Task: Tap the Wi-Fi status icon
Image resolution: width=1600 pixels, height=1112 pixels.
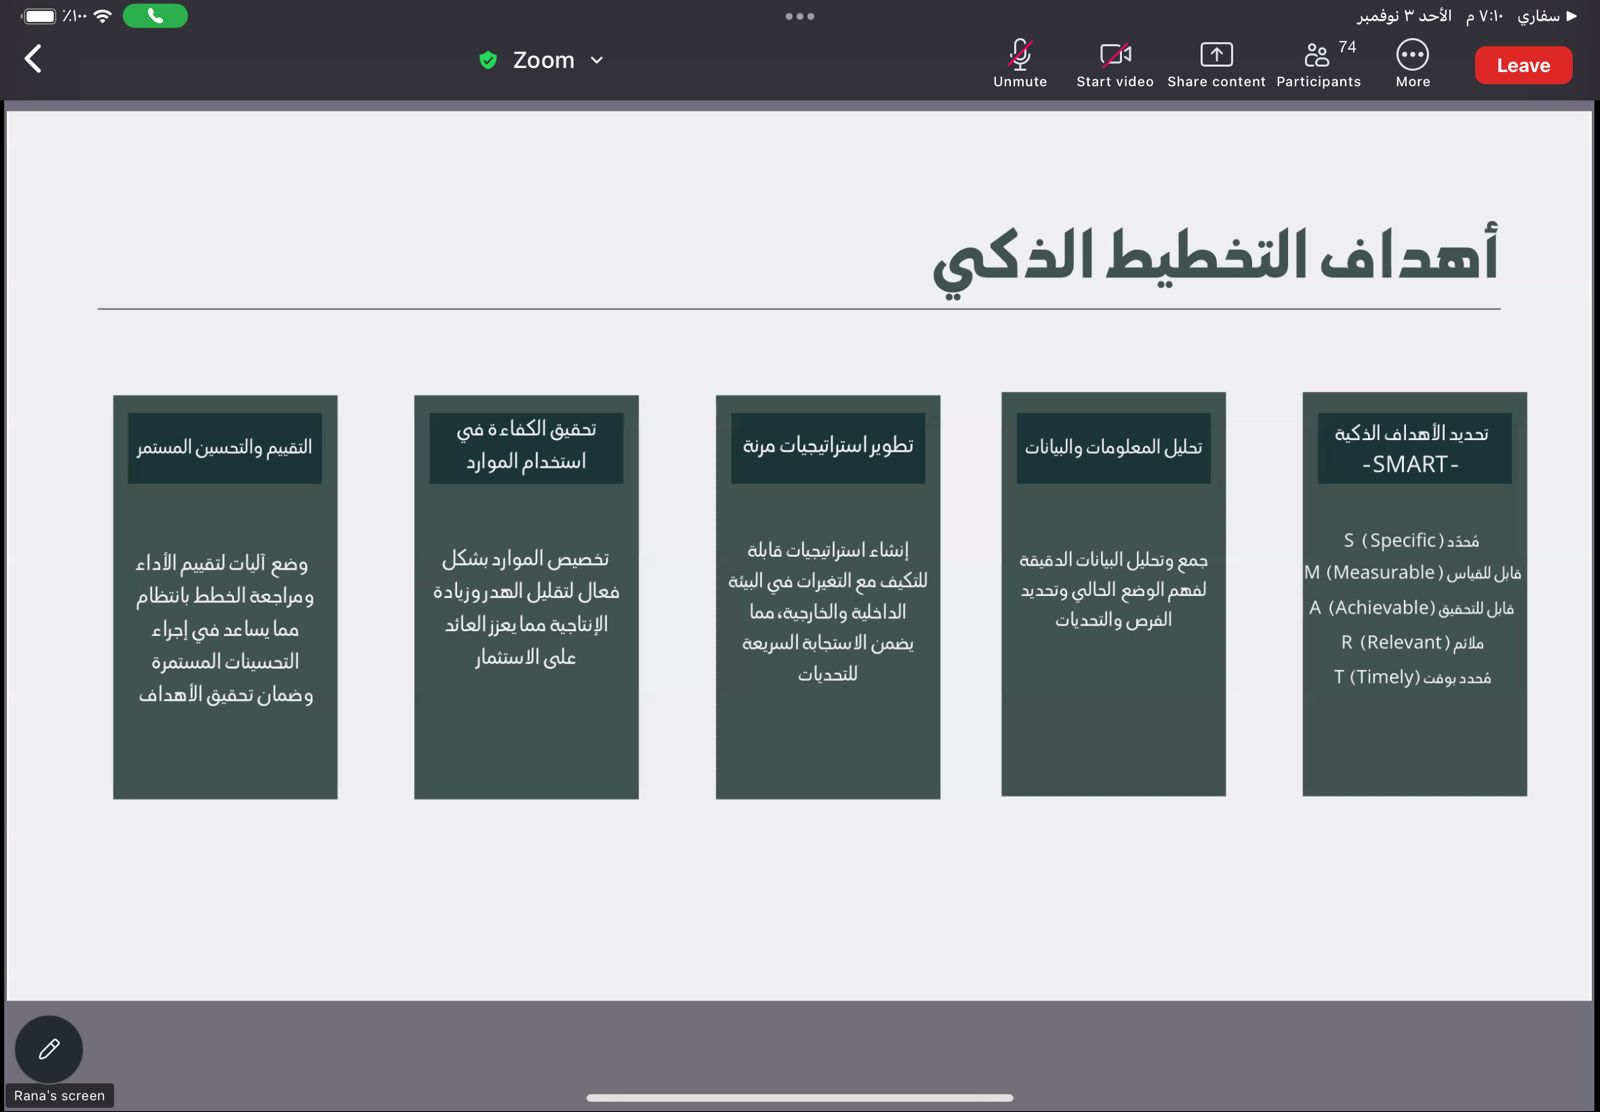Action: [x=102, y=16]
